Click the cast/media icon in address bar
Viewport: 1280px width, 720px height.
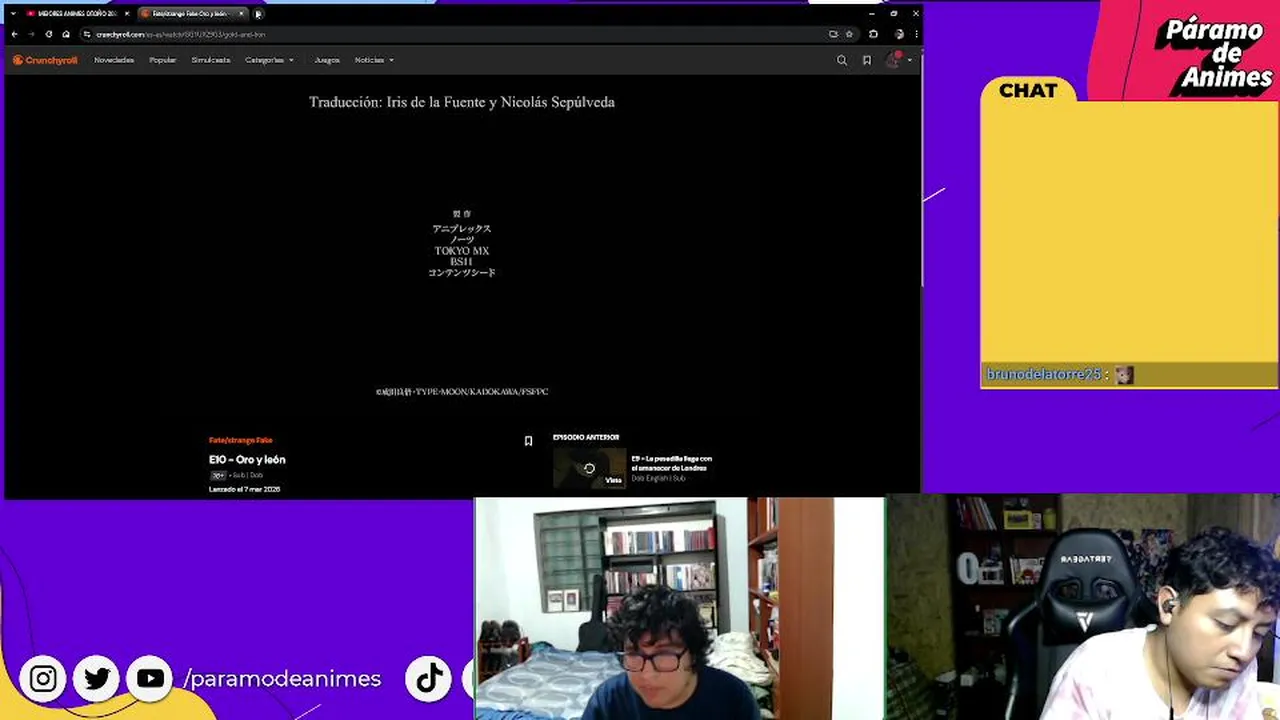click(x=833, y=34)
